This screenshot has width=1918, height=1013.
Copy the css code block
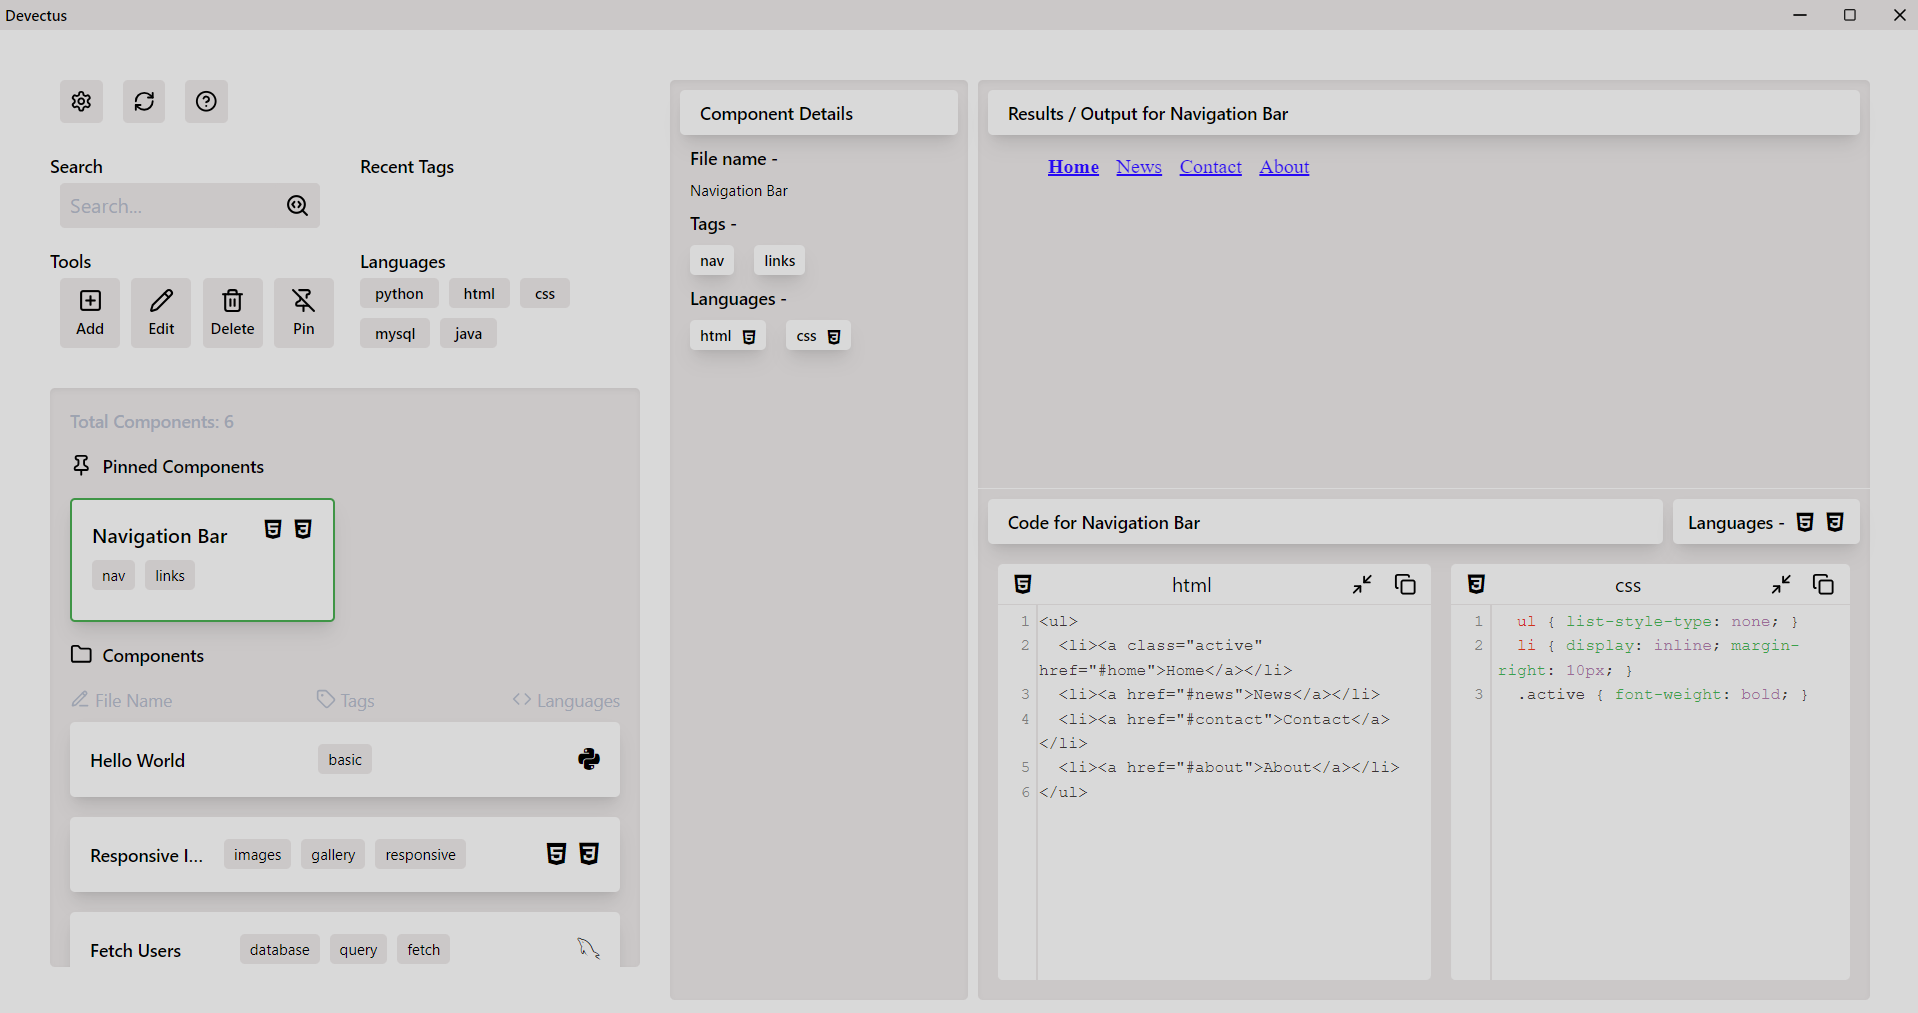[1823, 584]
